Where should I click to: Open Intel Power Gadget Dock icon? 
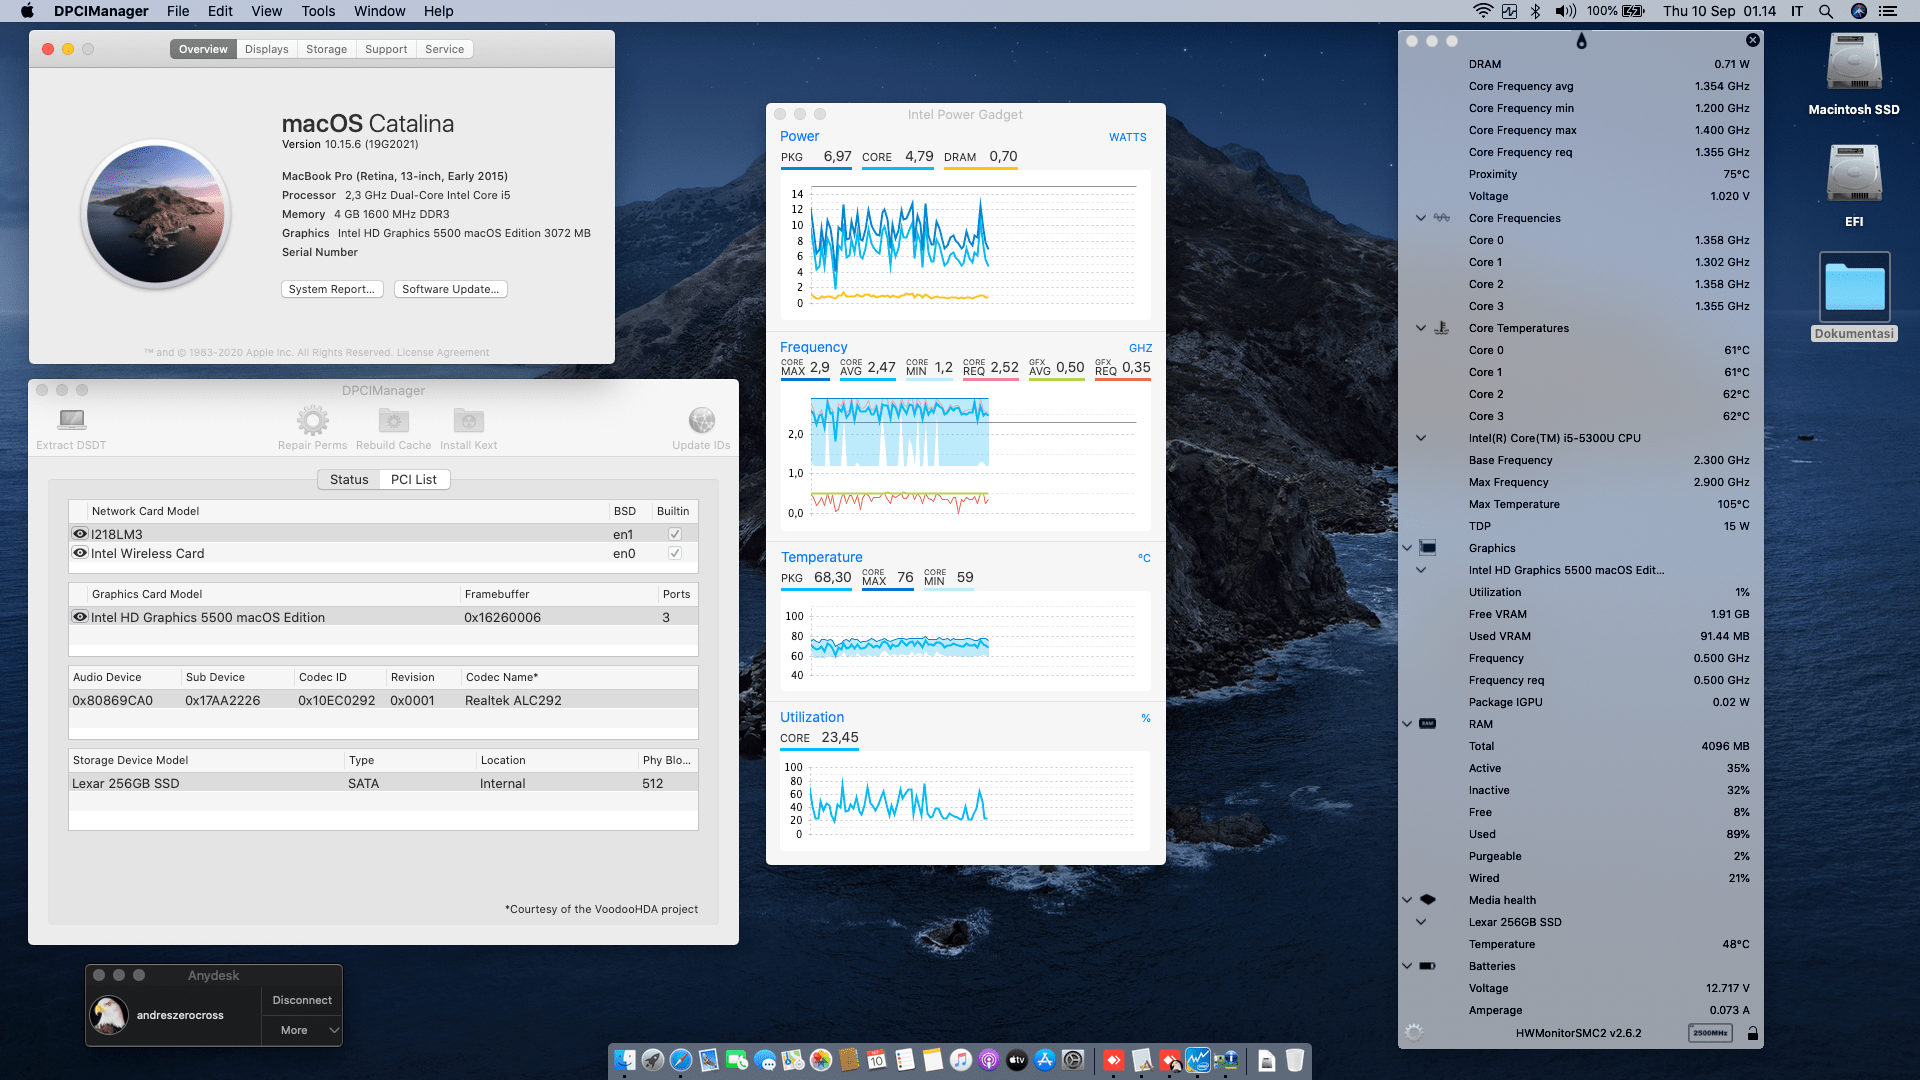[x=1198, y=1060]
